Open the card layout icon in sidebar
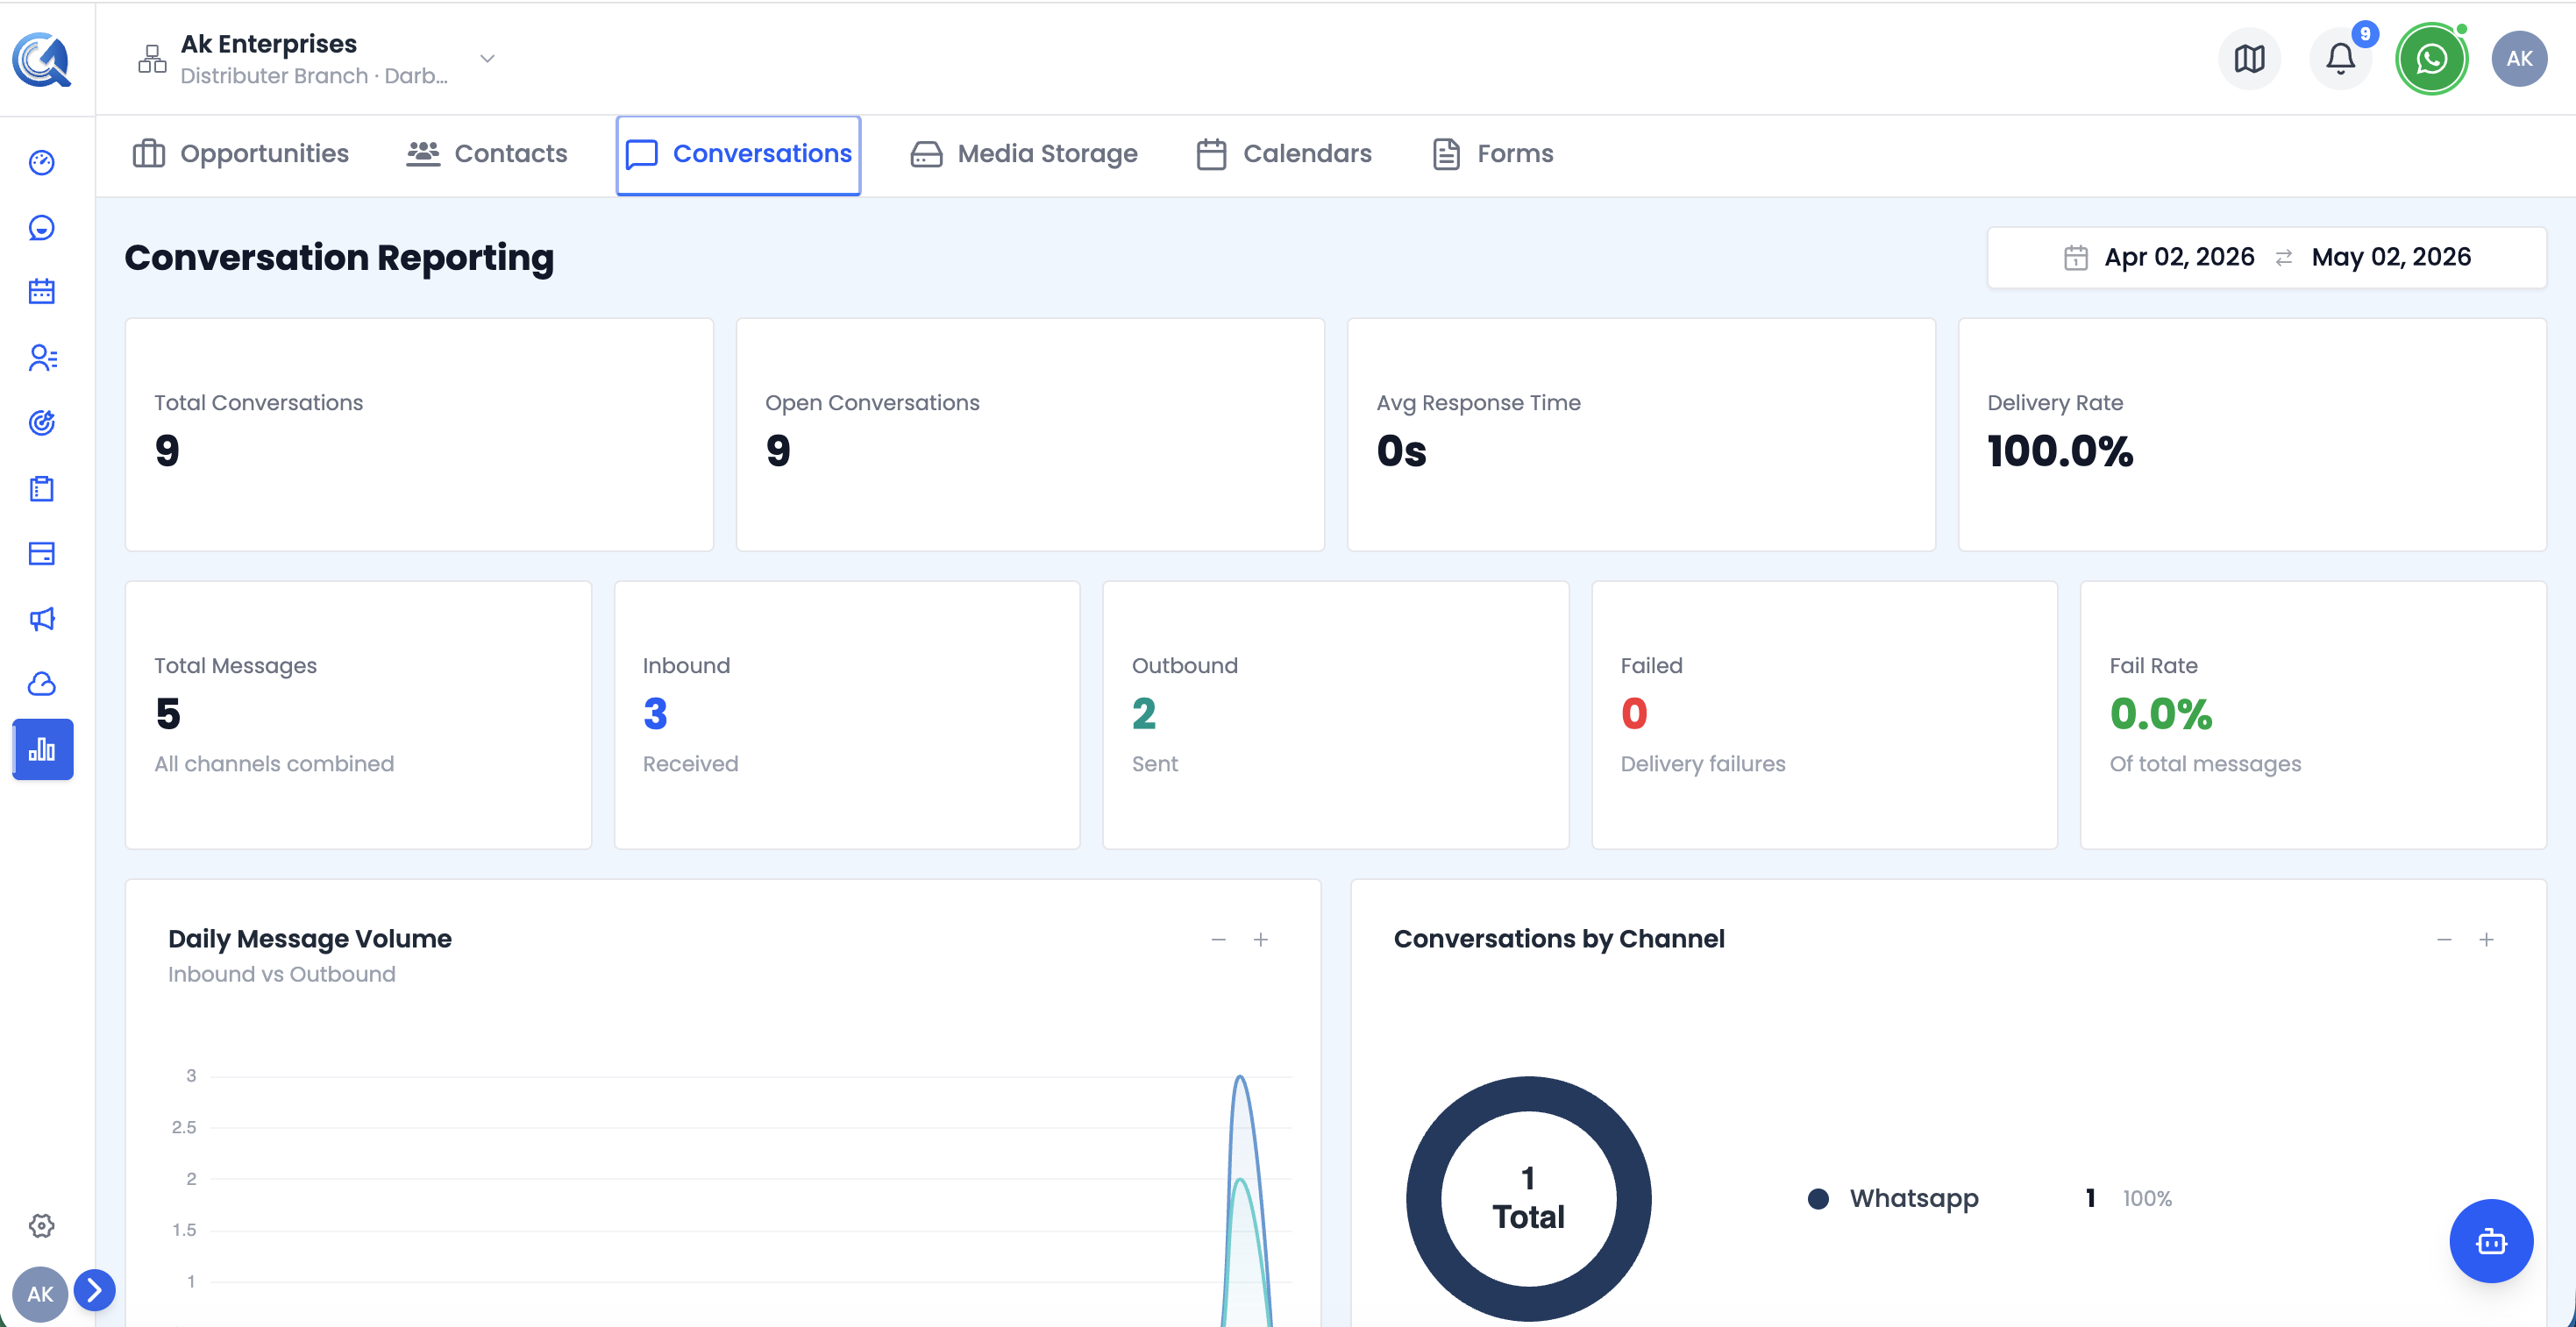Screen dimensions: 2576x1327 [x=42, y=553]
